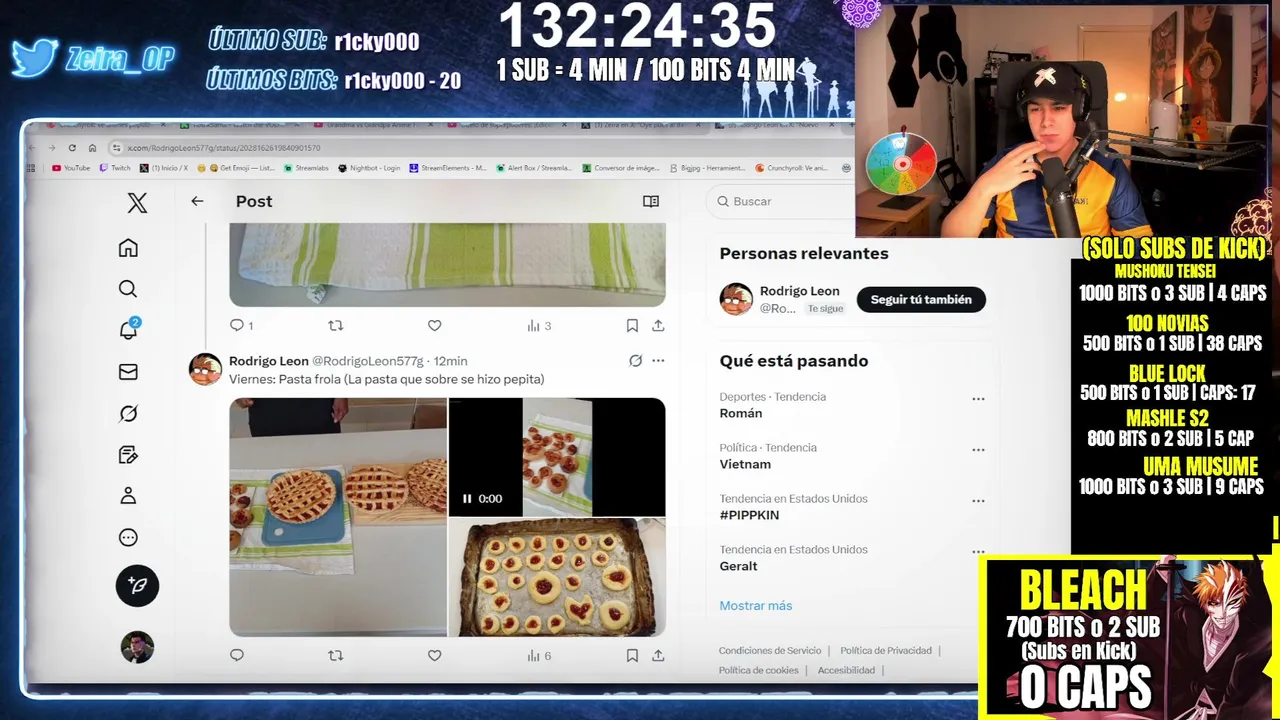Click 'Mostrar más' link
Screen dimensions: 1280x720
(756, 605)
